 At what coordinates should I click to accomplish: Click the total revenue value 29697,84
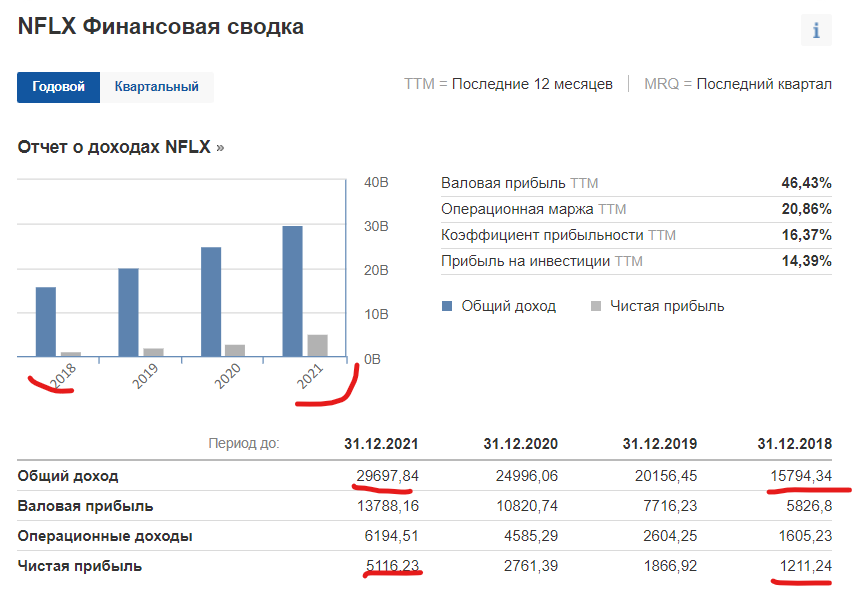coord(387,476)
